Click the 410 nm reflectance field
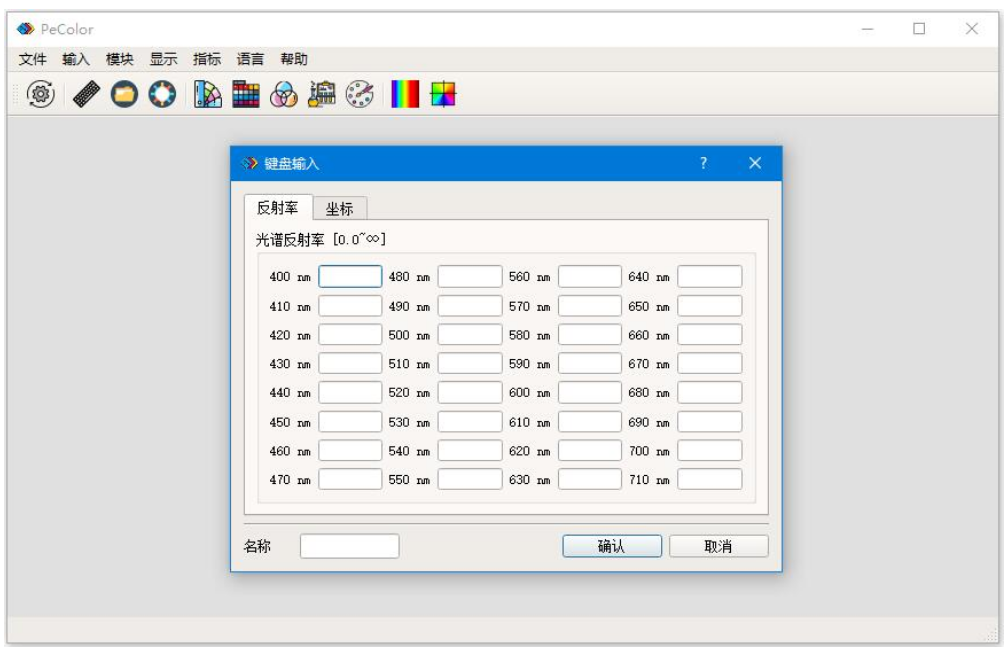Viewport: 1008px width, 649px height. pyautogui.click(x=350, y=306)
